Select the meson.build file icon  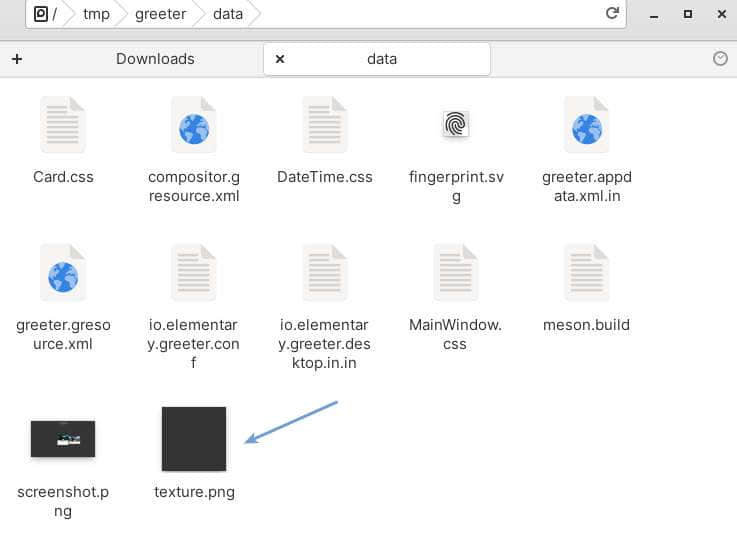tap(587, 273)
